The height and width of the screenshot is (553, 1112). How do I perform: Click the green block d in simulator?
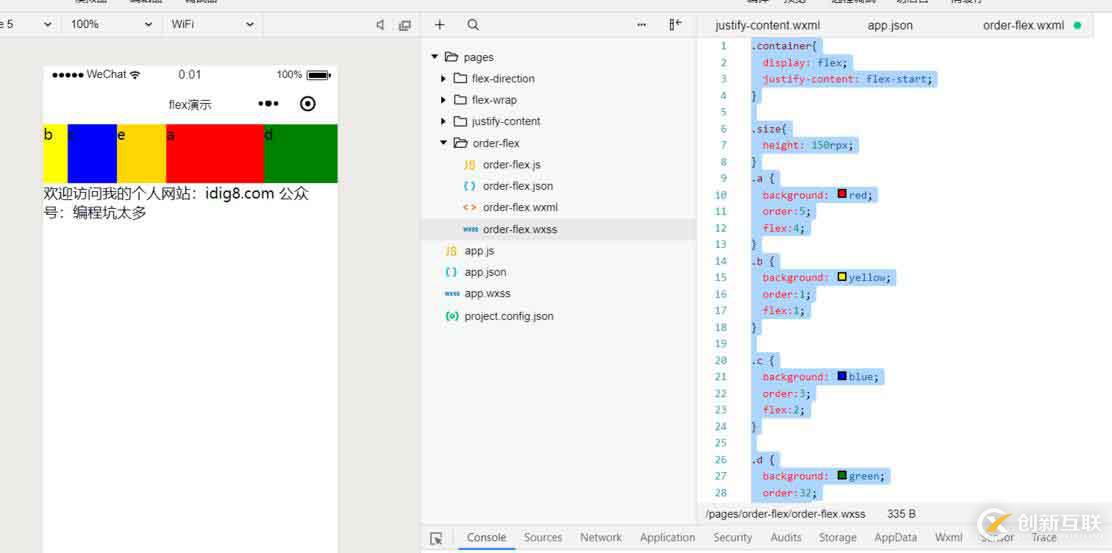tap(301, 153)
